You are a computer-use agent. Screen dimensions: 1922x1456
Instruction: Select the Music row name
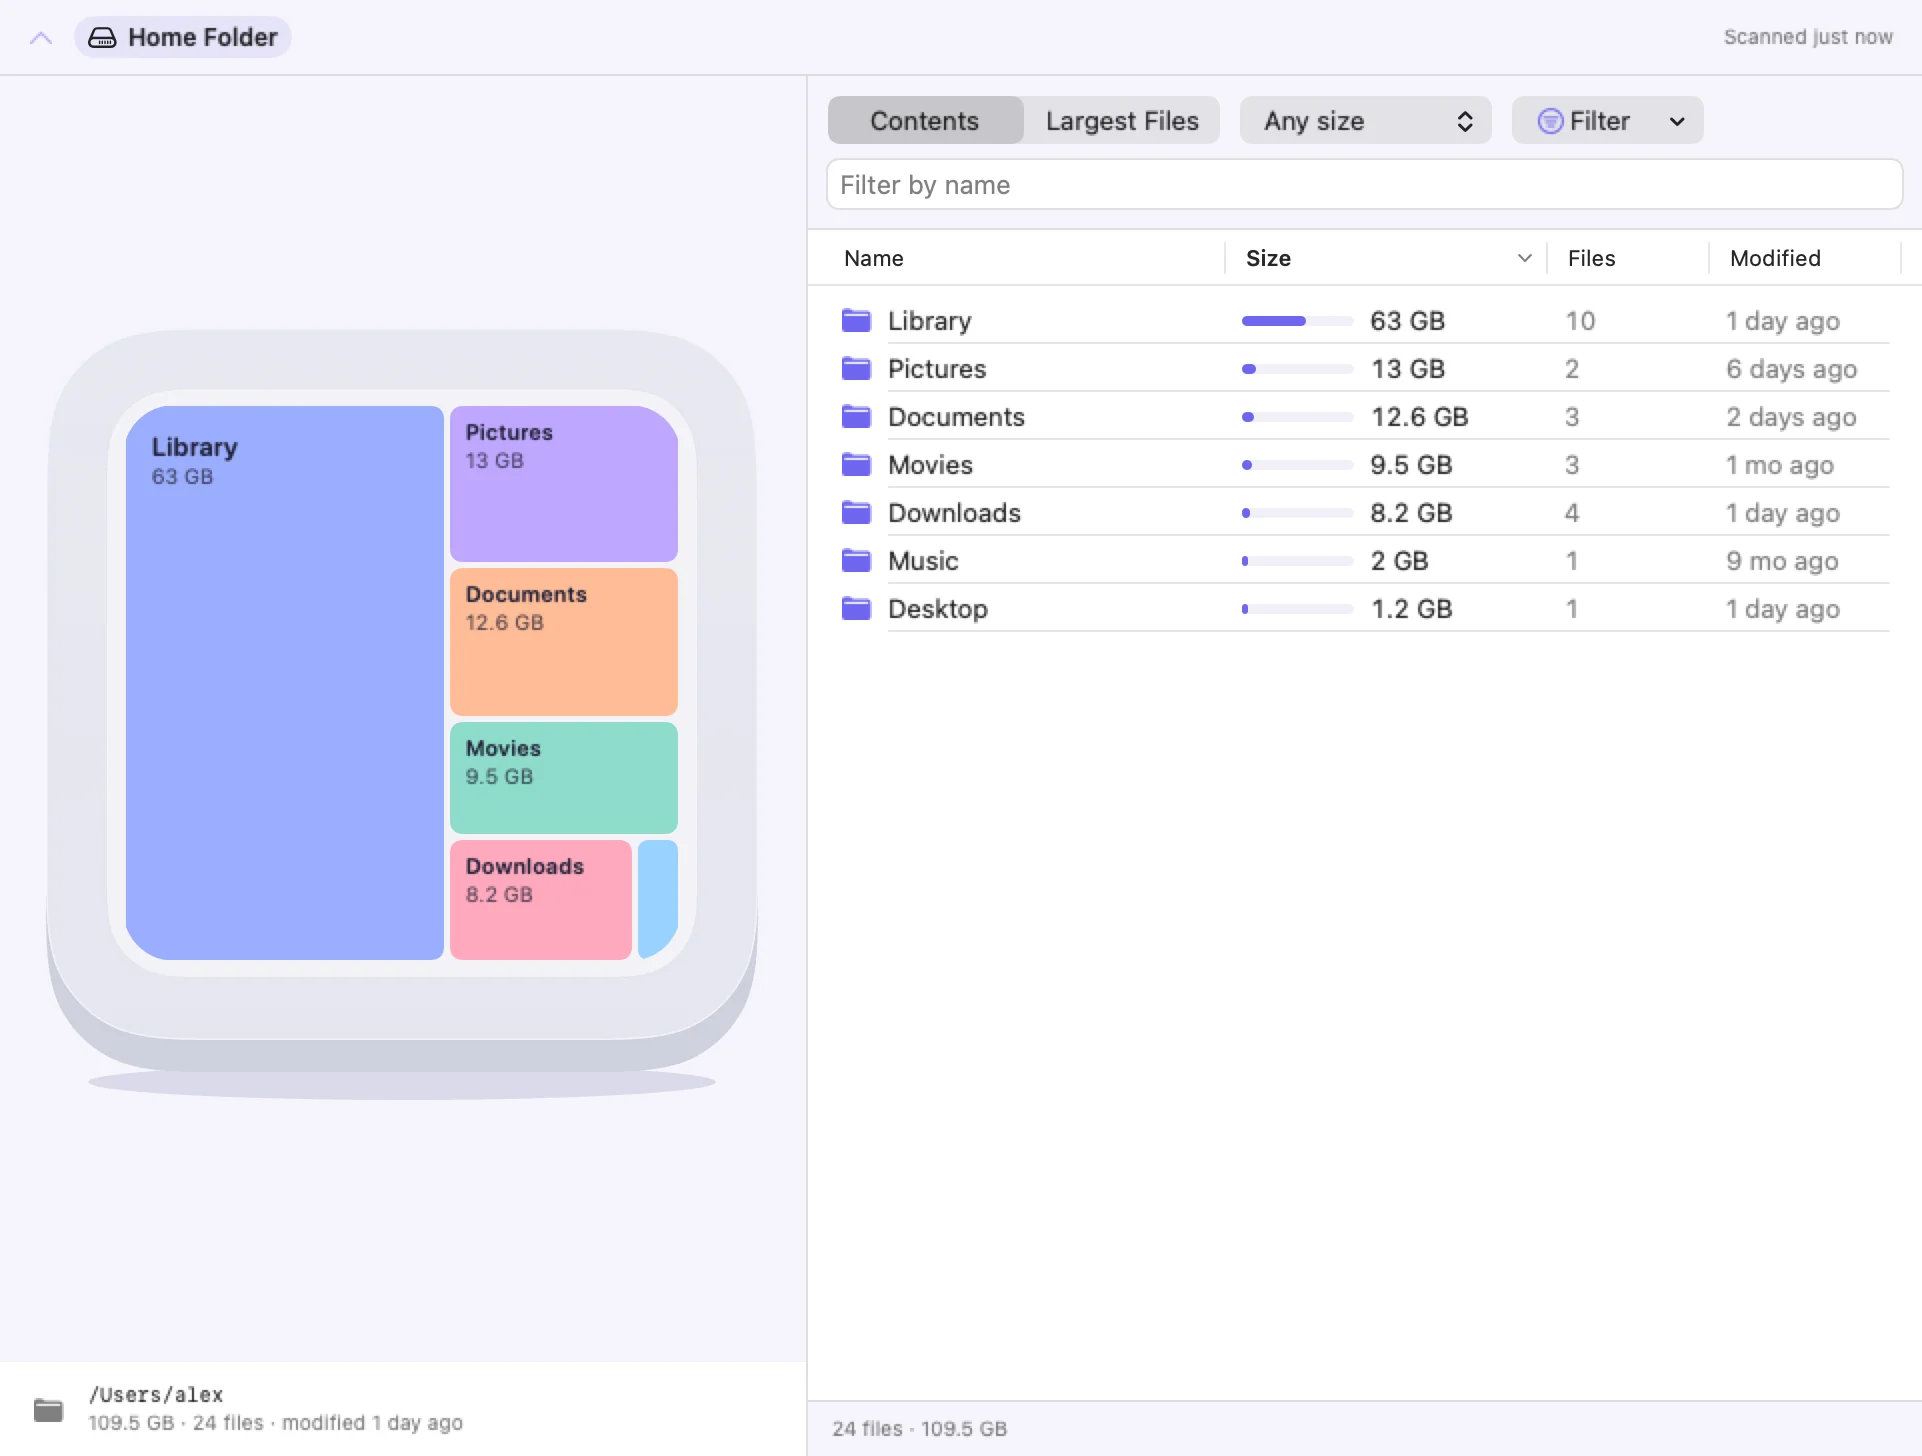pos(923,561)
